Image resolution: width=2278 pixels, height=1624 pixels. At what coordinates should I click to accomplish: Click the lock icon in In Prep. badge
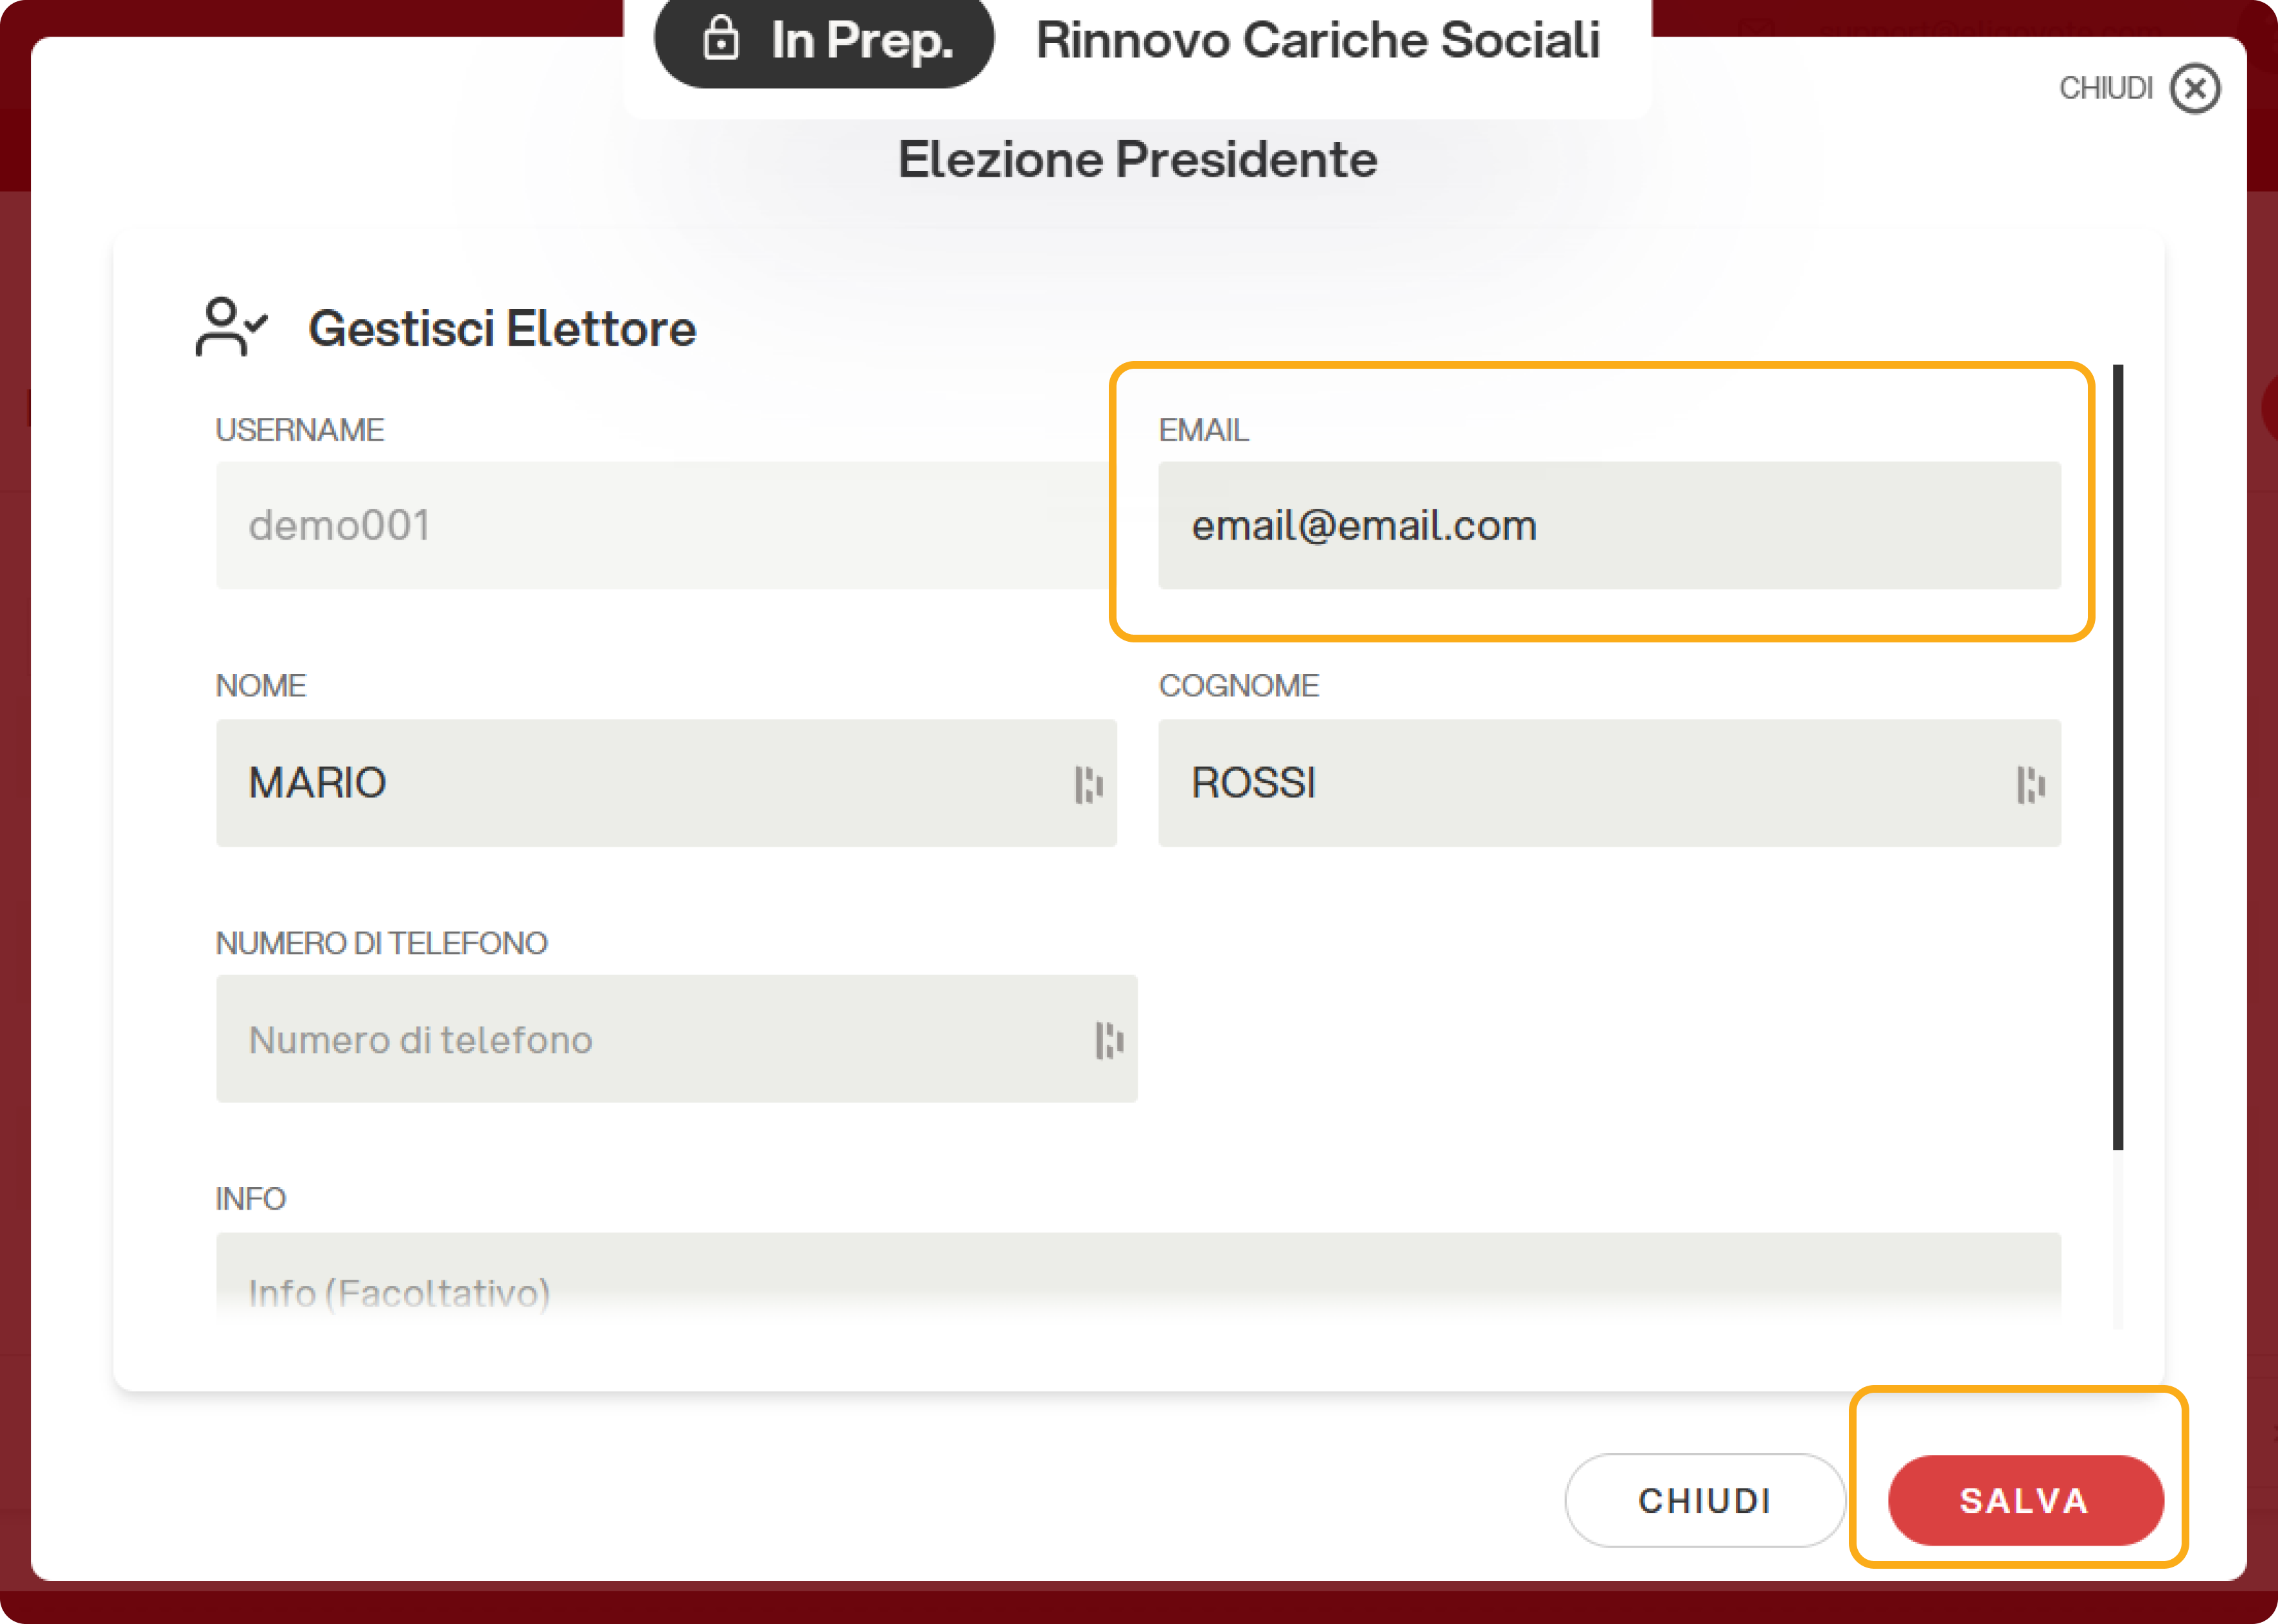tap(720, 40)
